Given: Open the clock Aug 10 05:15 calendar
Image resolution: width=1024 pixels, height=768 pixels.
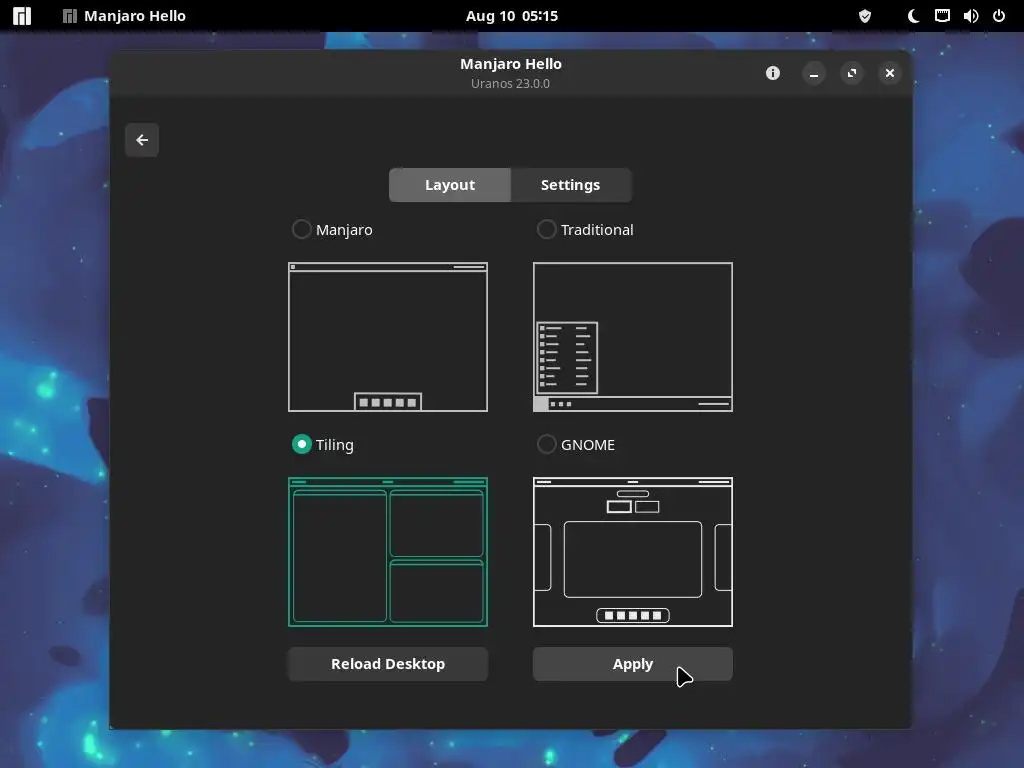Looking at the screenshot, I should [x=511, y=16].
